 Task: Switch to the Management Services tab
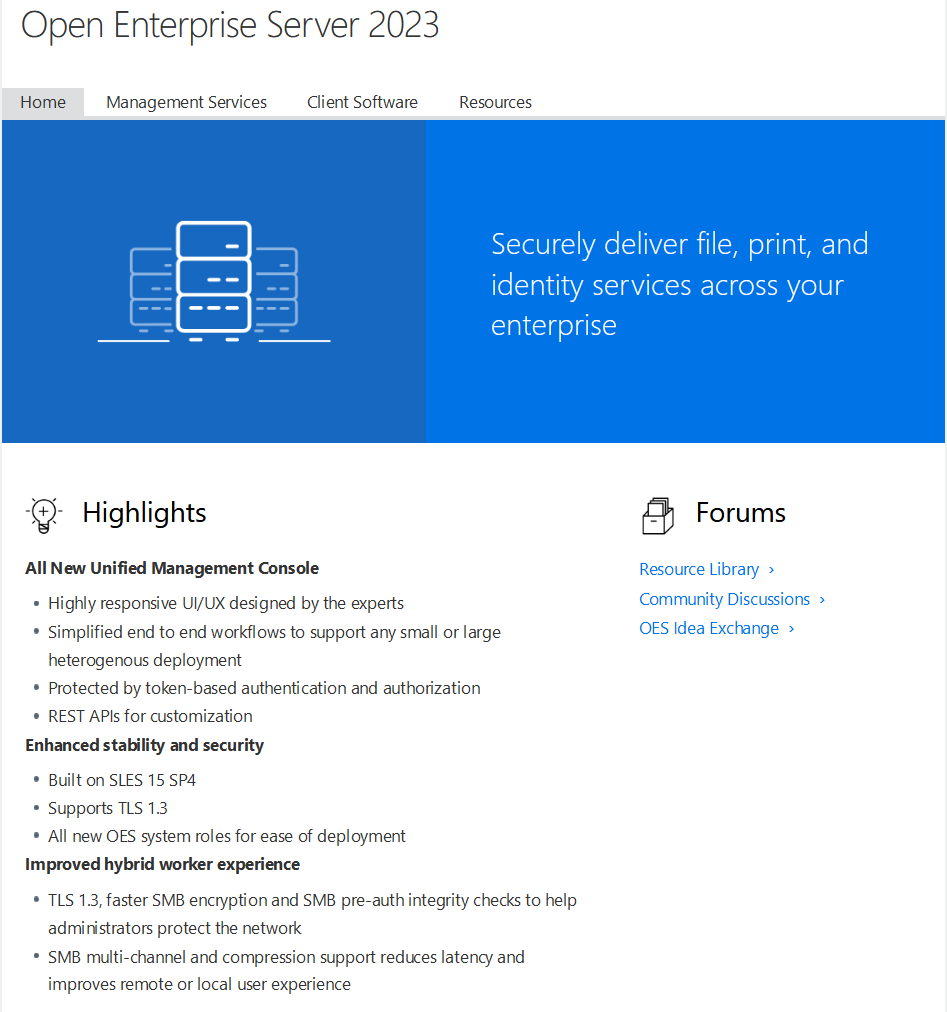point(186,102)
